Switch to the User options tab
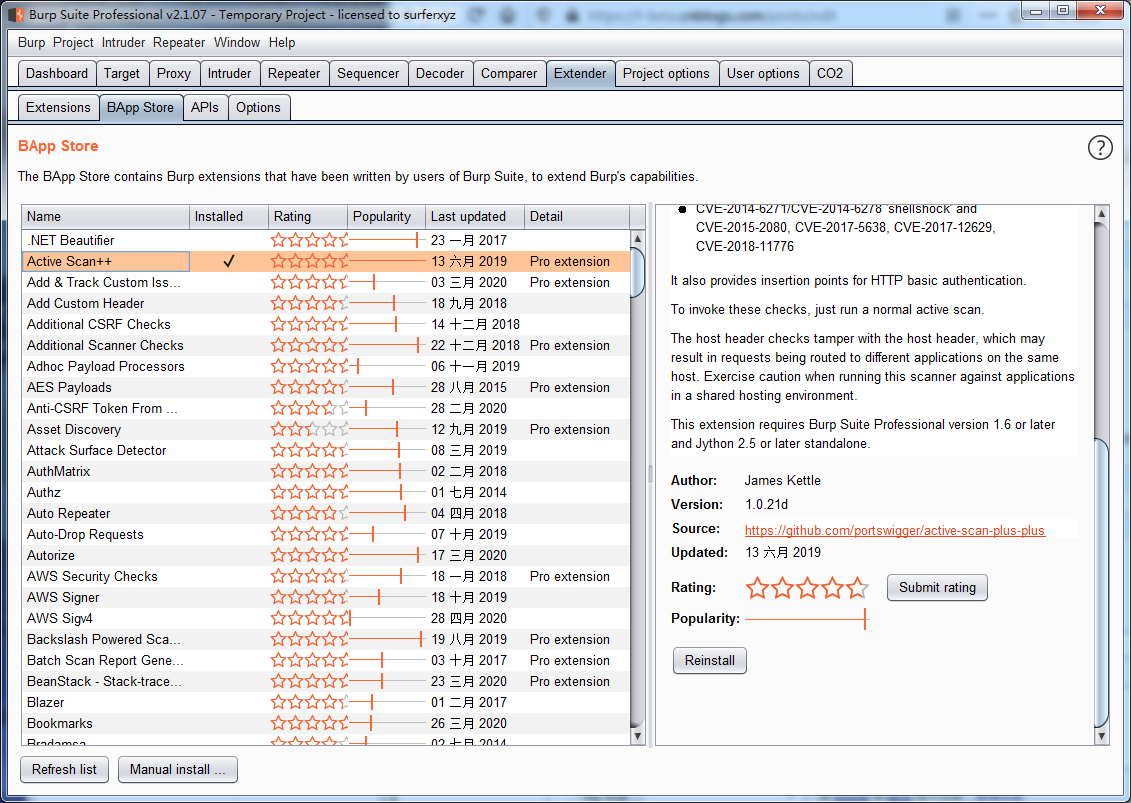 coord(763,74)
